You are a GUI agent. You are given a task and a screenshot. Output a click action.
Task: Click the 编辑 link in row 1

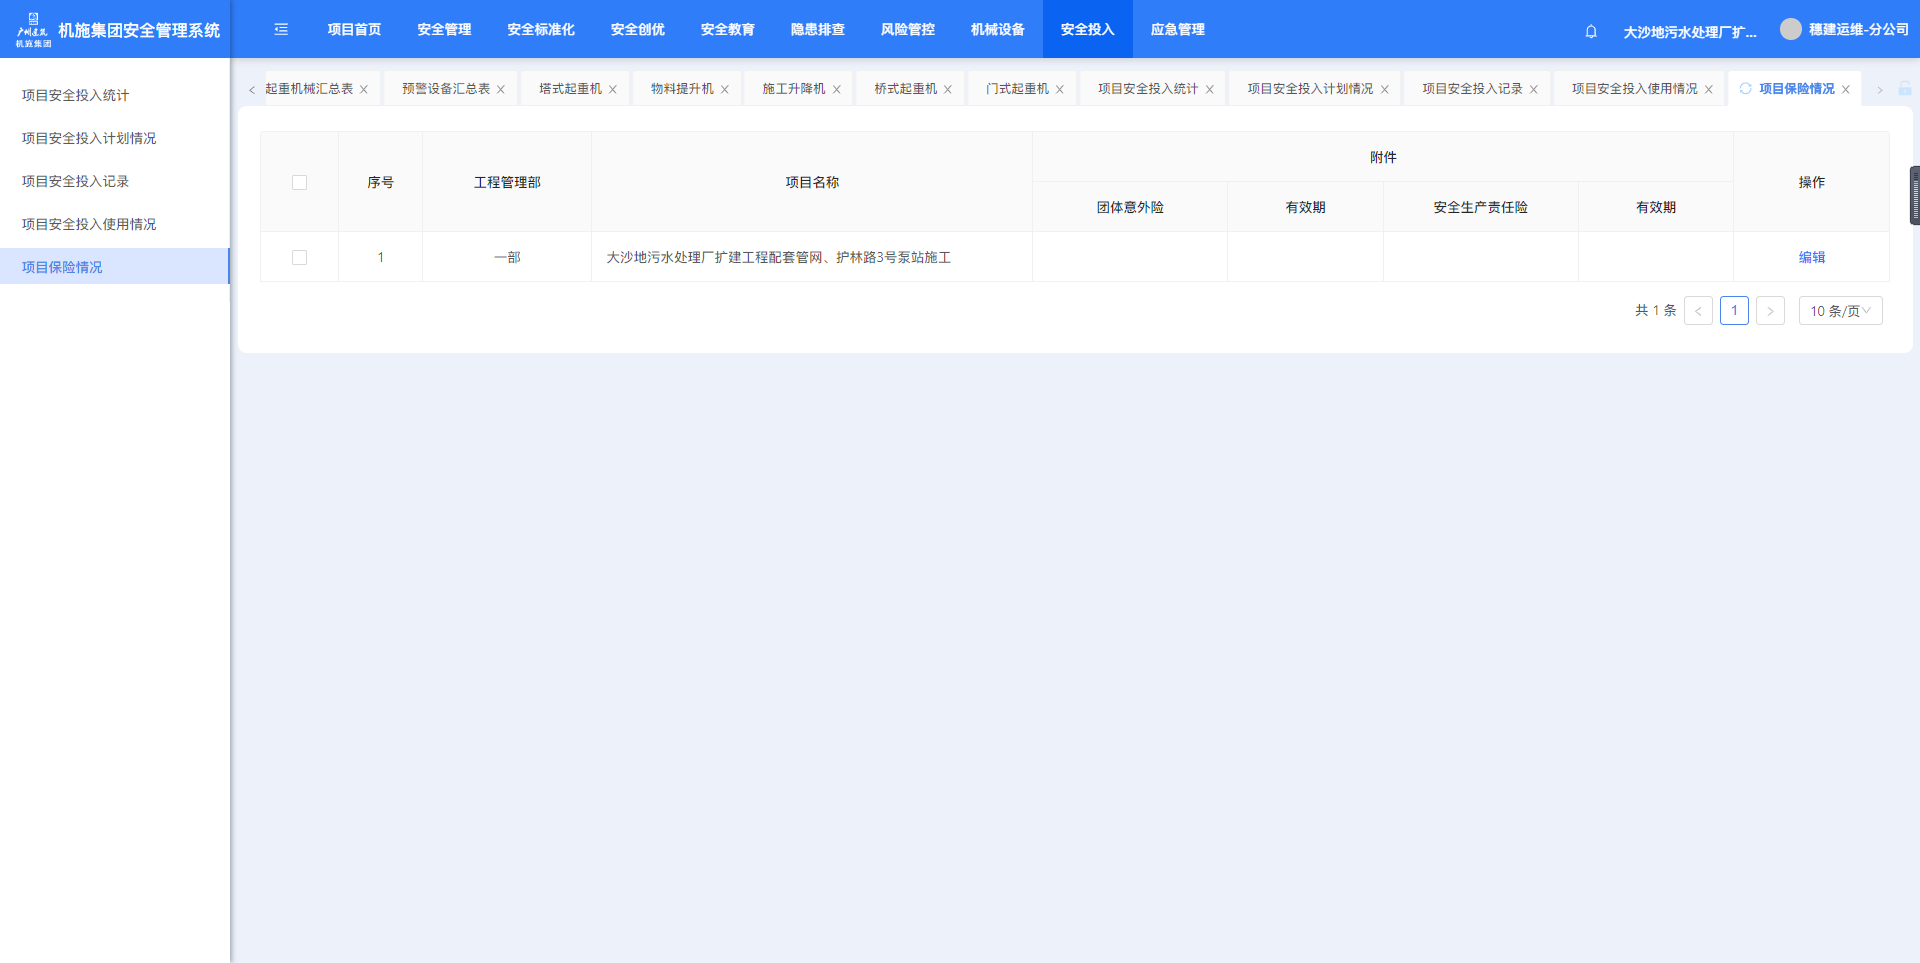tap(1811, 257)
